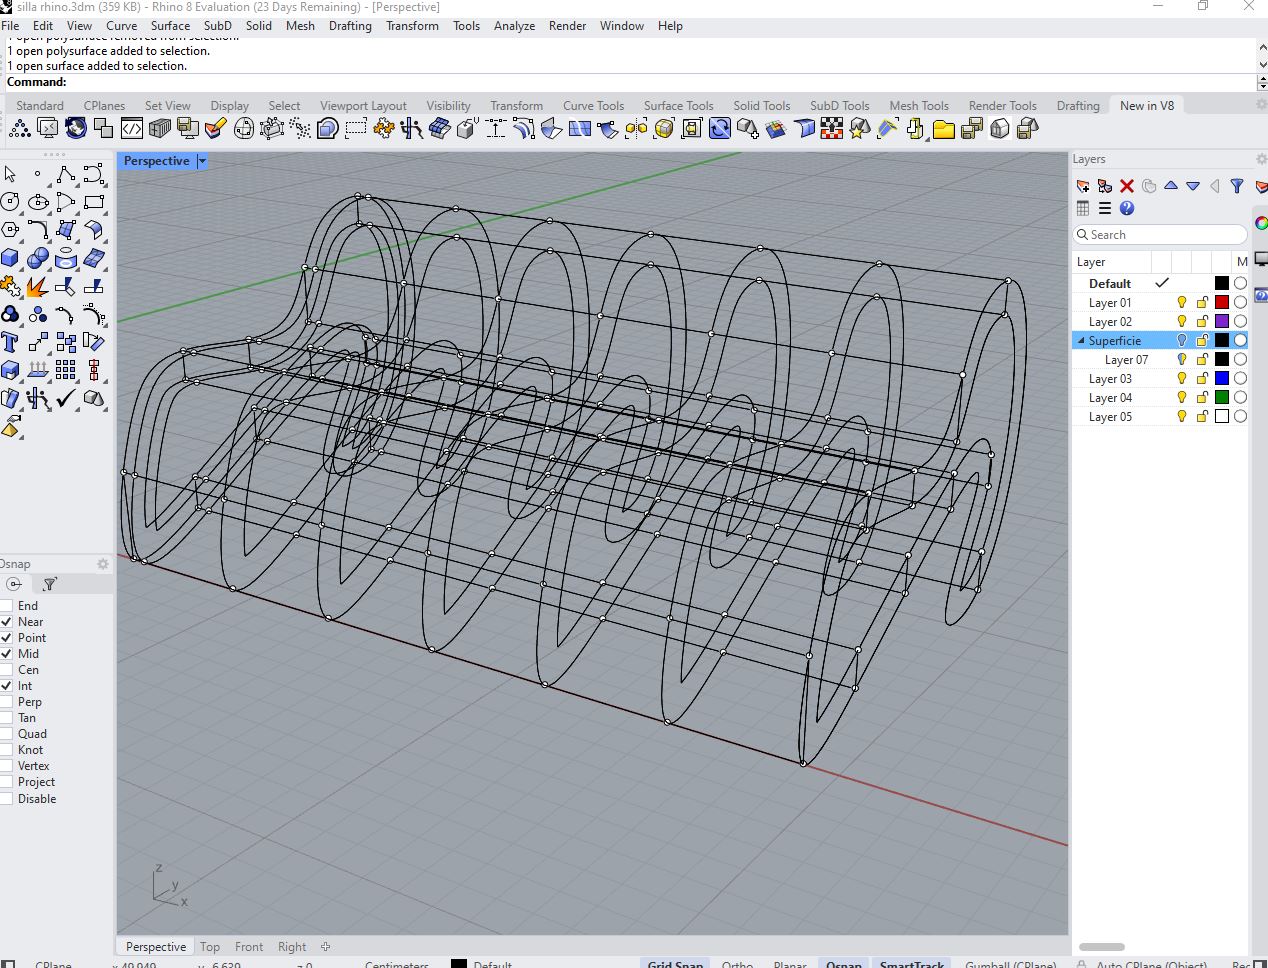Open the Layers panel filter dropdown
The width and height of the screenshot is (1268, 968).
pyautogui.click(x=1237, y=186)
